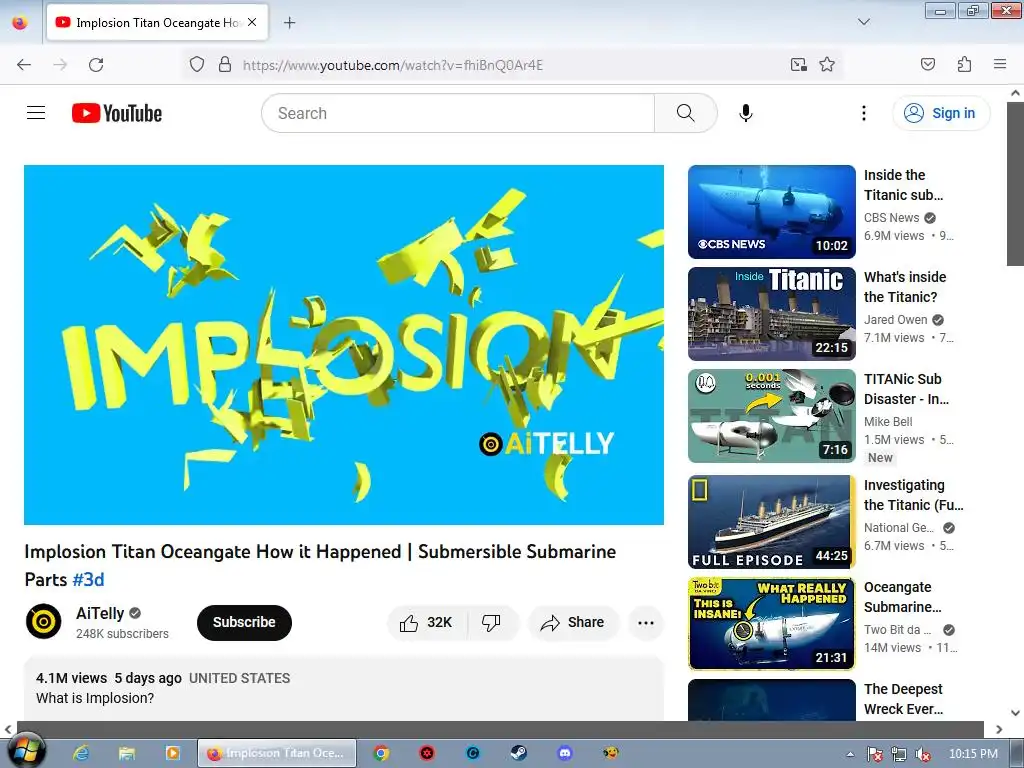Screen dimensions: 1024x768
Task: Open CBS News submarine video thumbnail
Action: (772, 212)
